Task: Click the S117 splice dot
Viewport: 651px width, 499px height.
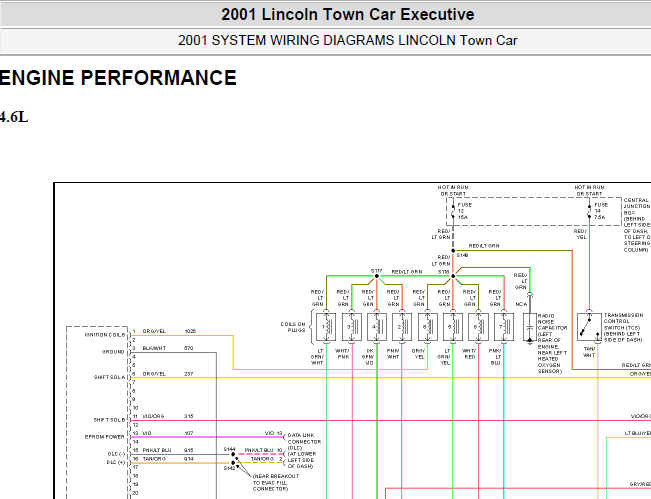Action: [x=377, y=276]
